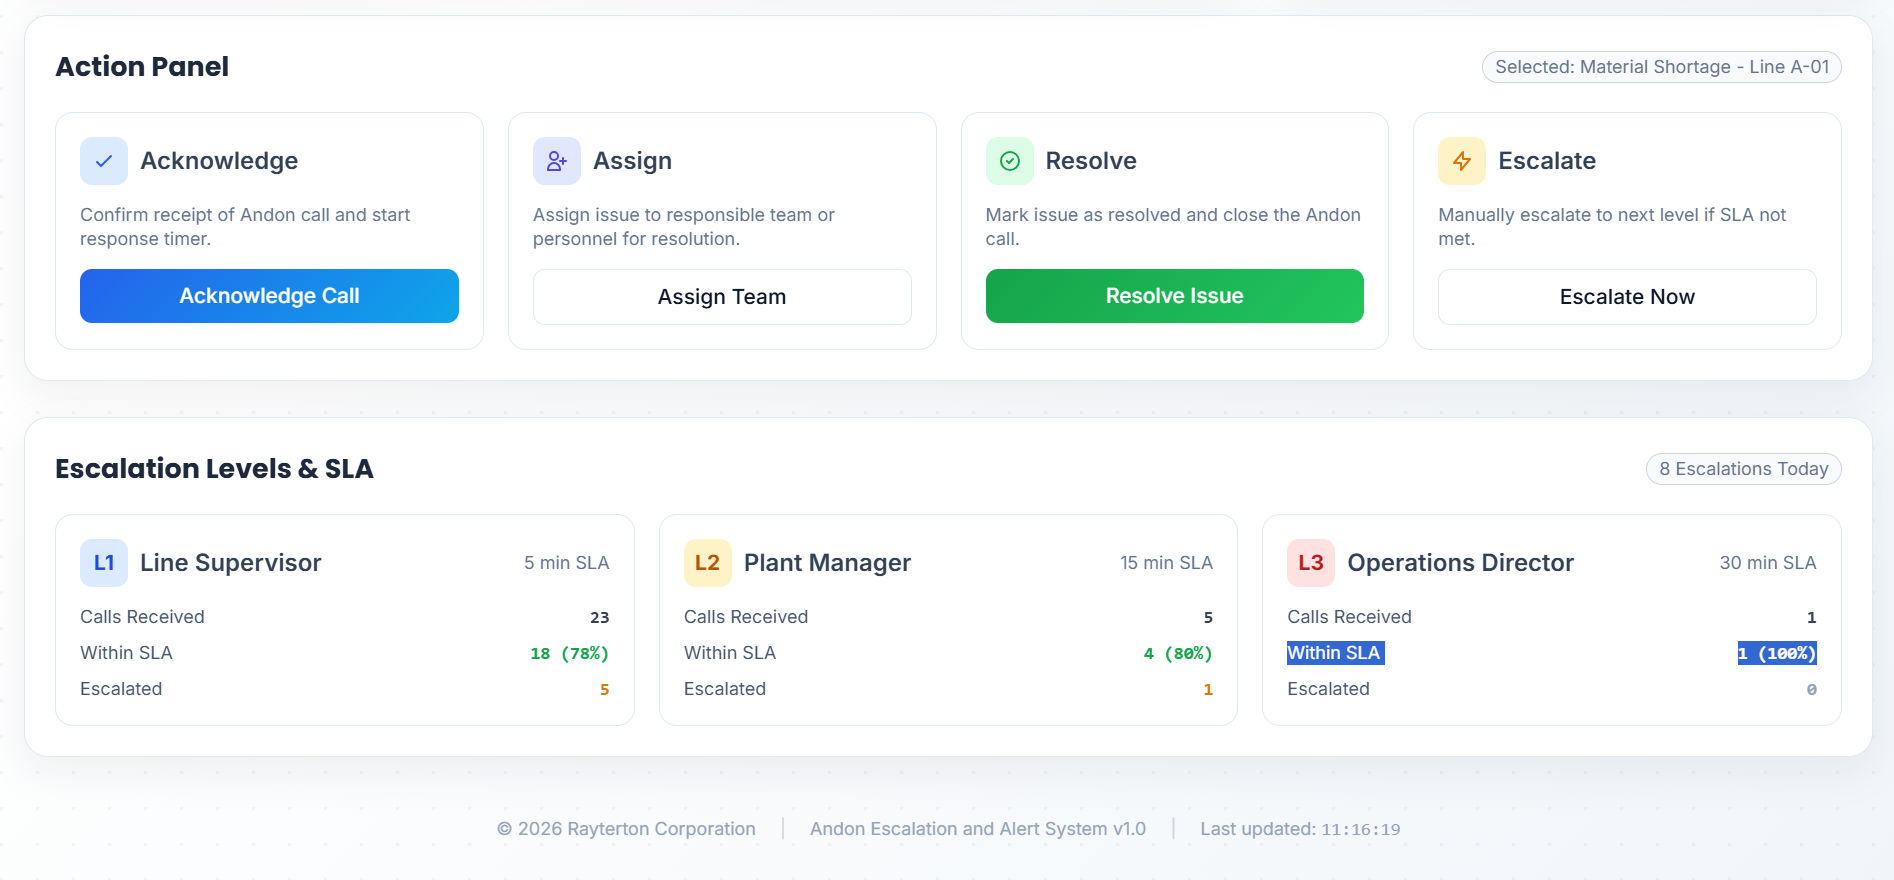Click the Line Supervisor escalated count 5
1894x880 pixels.
pos(604,689)
